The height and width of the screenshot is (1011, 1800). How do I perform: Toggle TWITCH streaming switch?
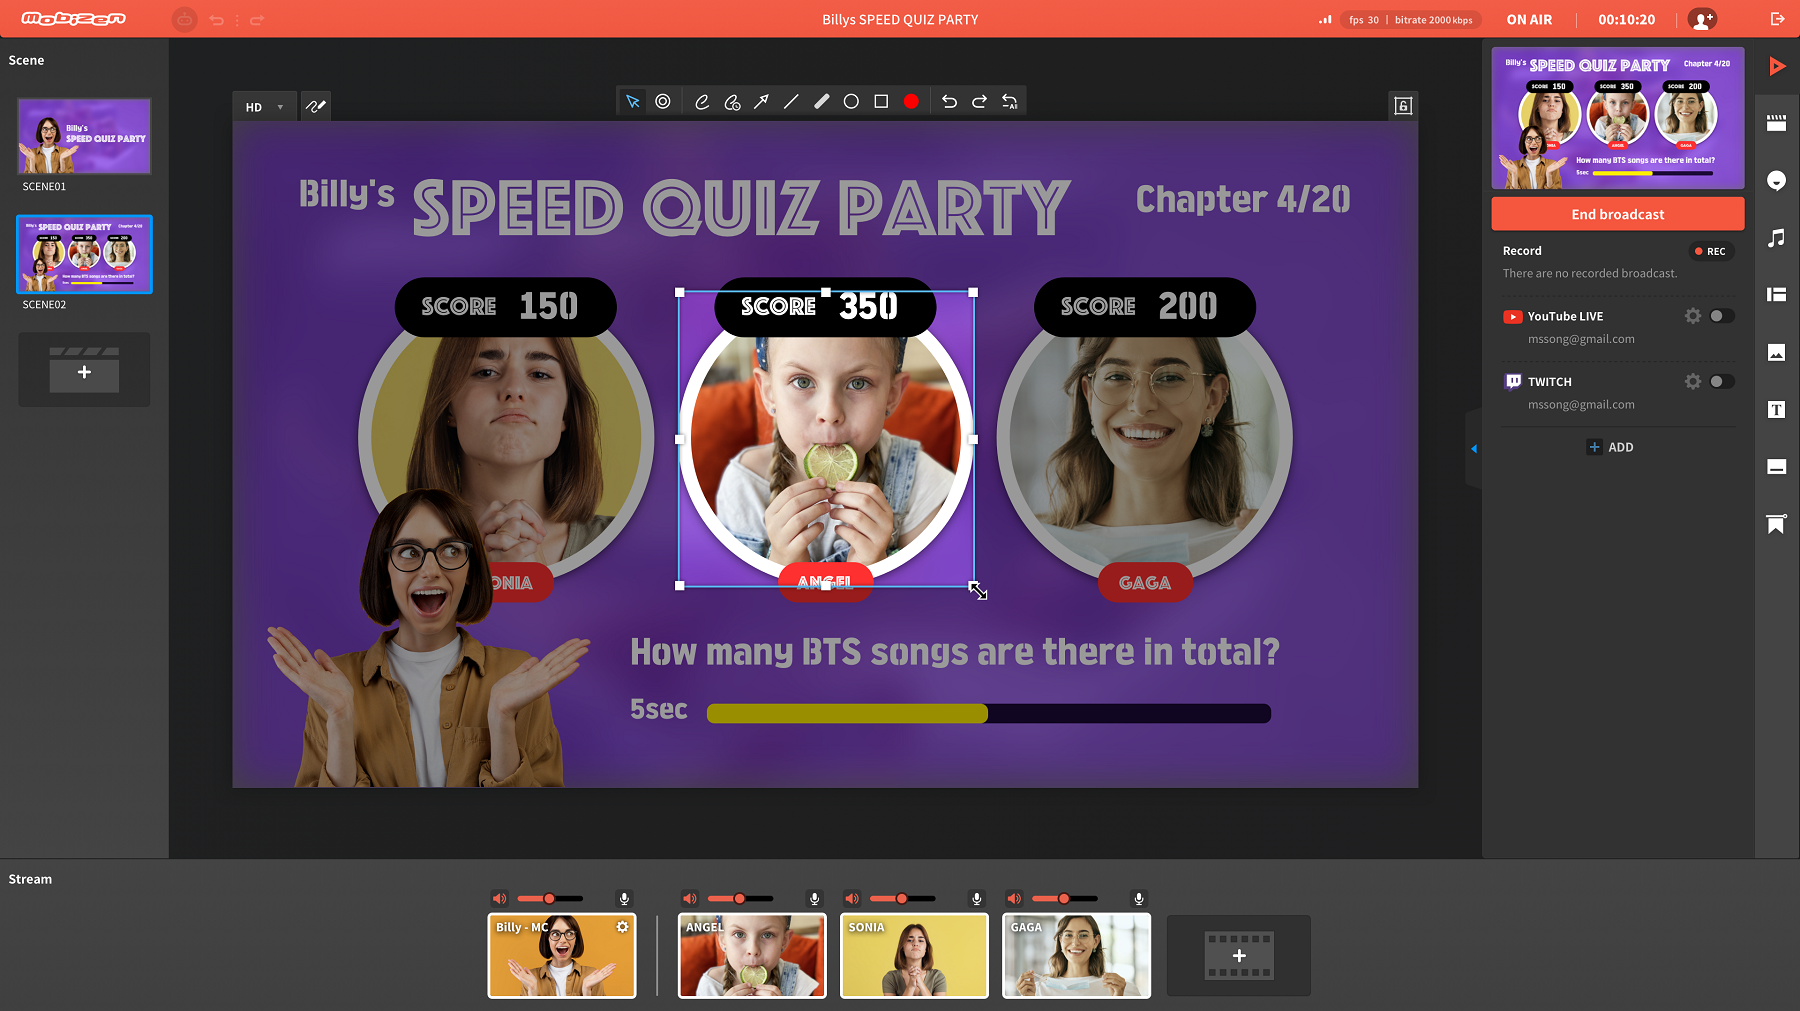click(1721, 381)
